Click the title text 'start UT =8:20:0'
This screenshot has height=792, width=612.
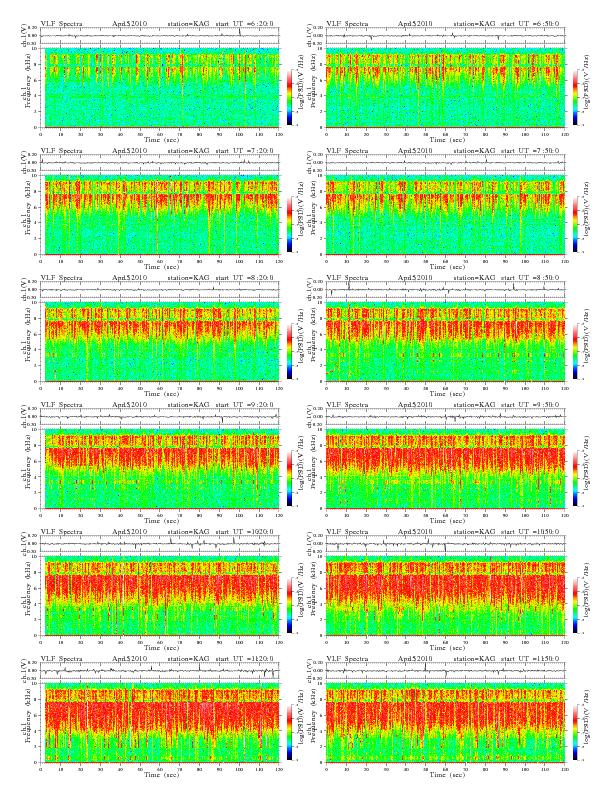[x=244, y=278]
